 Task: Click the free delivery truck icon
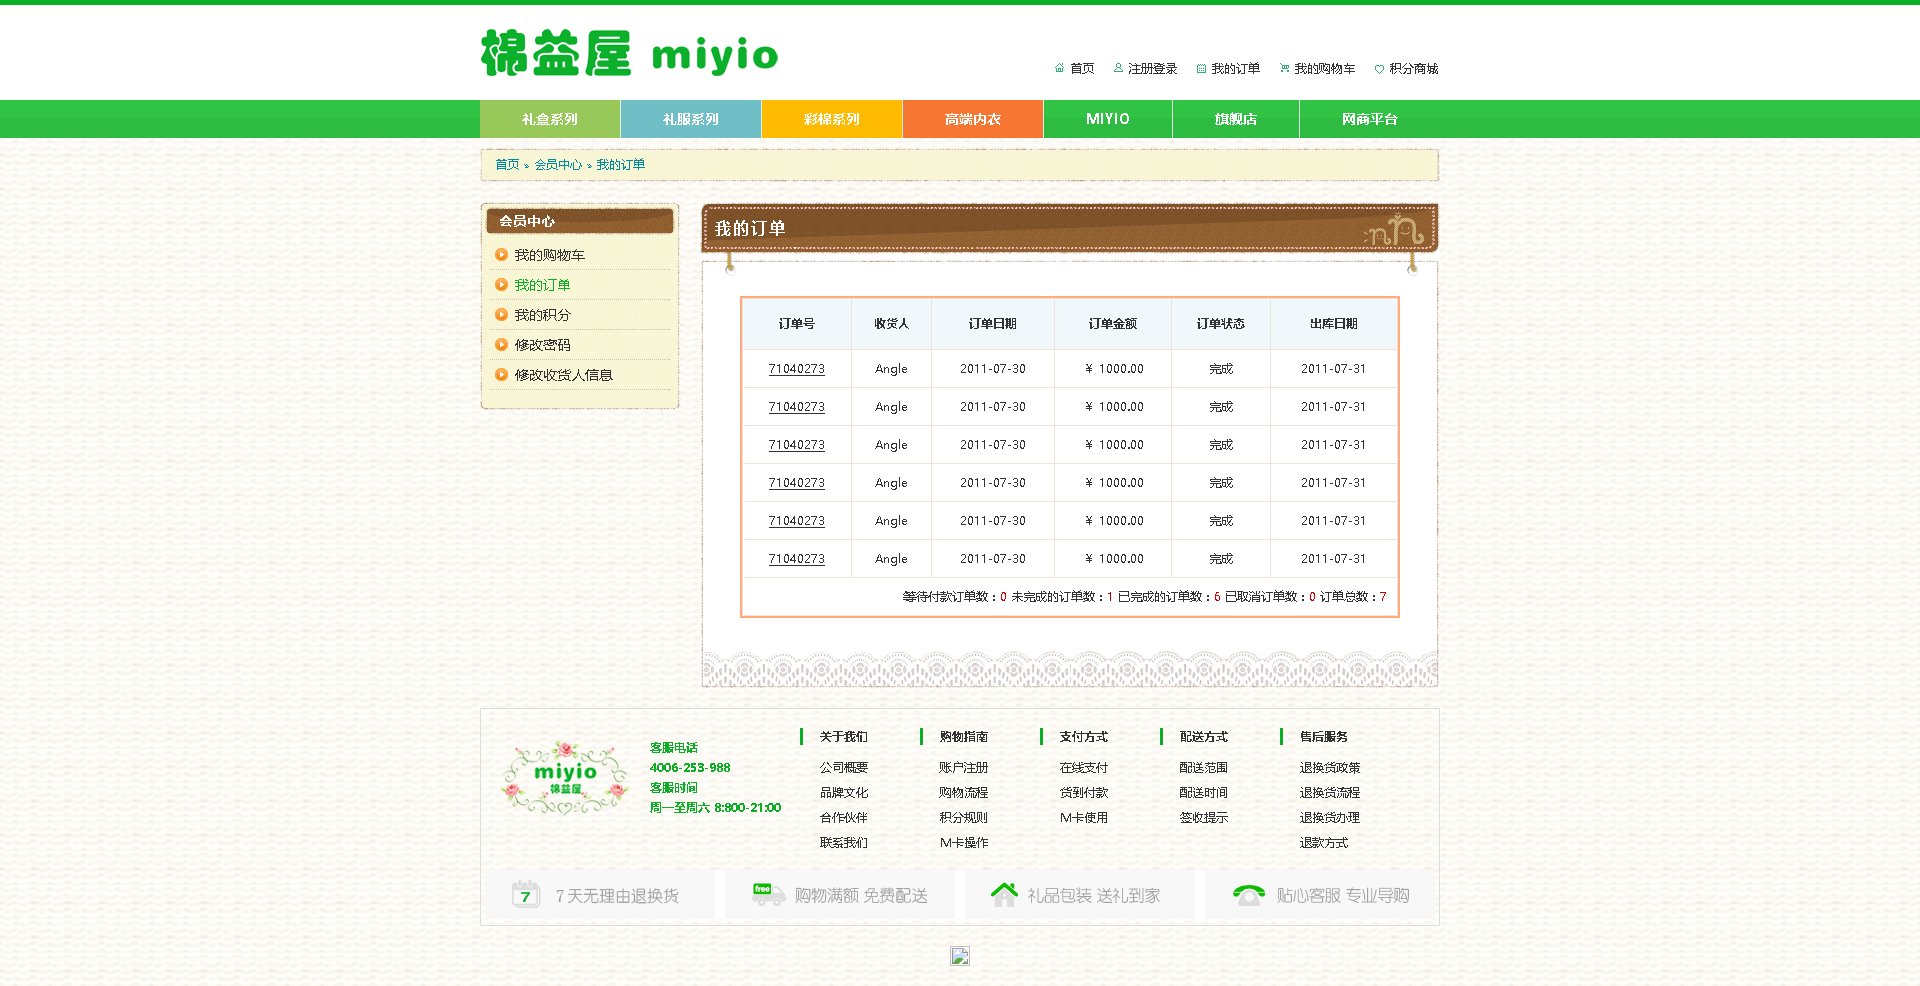pos(768,894)
